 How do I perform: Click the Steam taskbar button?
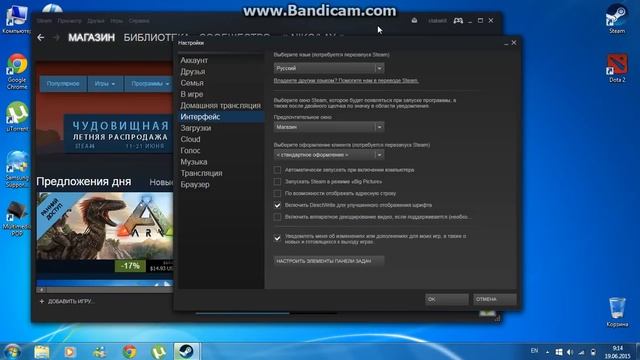pyautogui.click(x=187, y=351)
